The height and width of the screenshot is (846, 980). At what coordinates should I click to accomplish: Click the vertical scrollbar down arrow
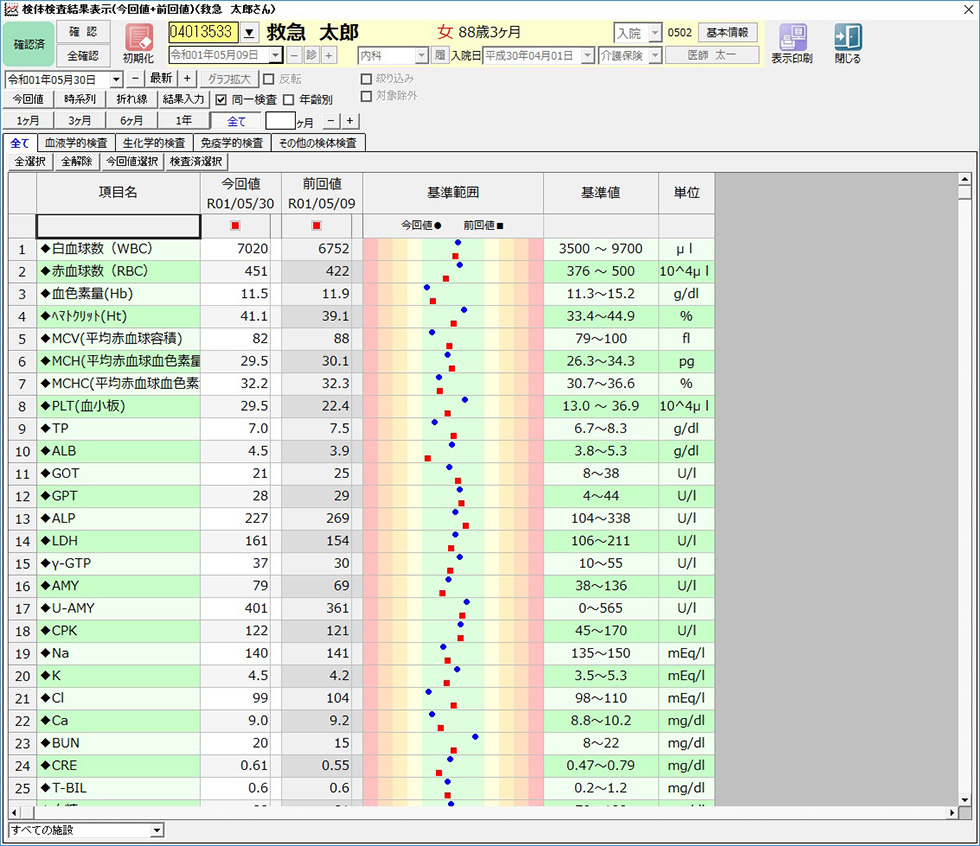click(x=964, y=799)
